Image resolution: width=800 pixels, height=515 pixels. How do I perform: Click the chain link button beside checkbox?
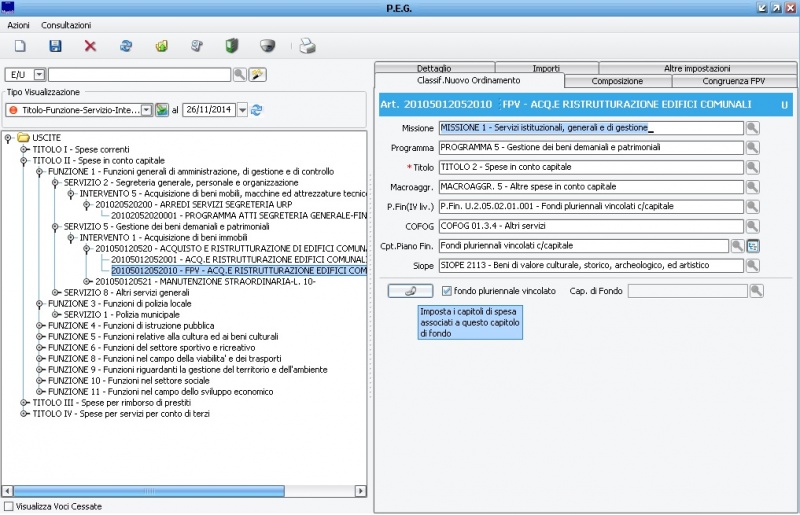pos(410,291)
